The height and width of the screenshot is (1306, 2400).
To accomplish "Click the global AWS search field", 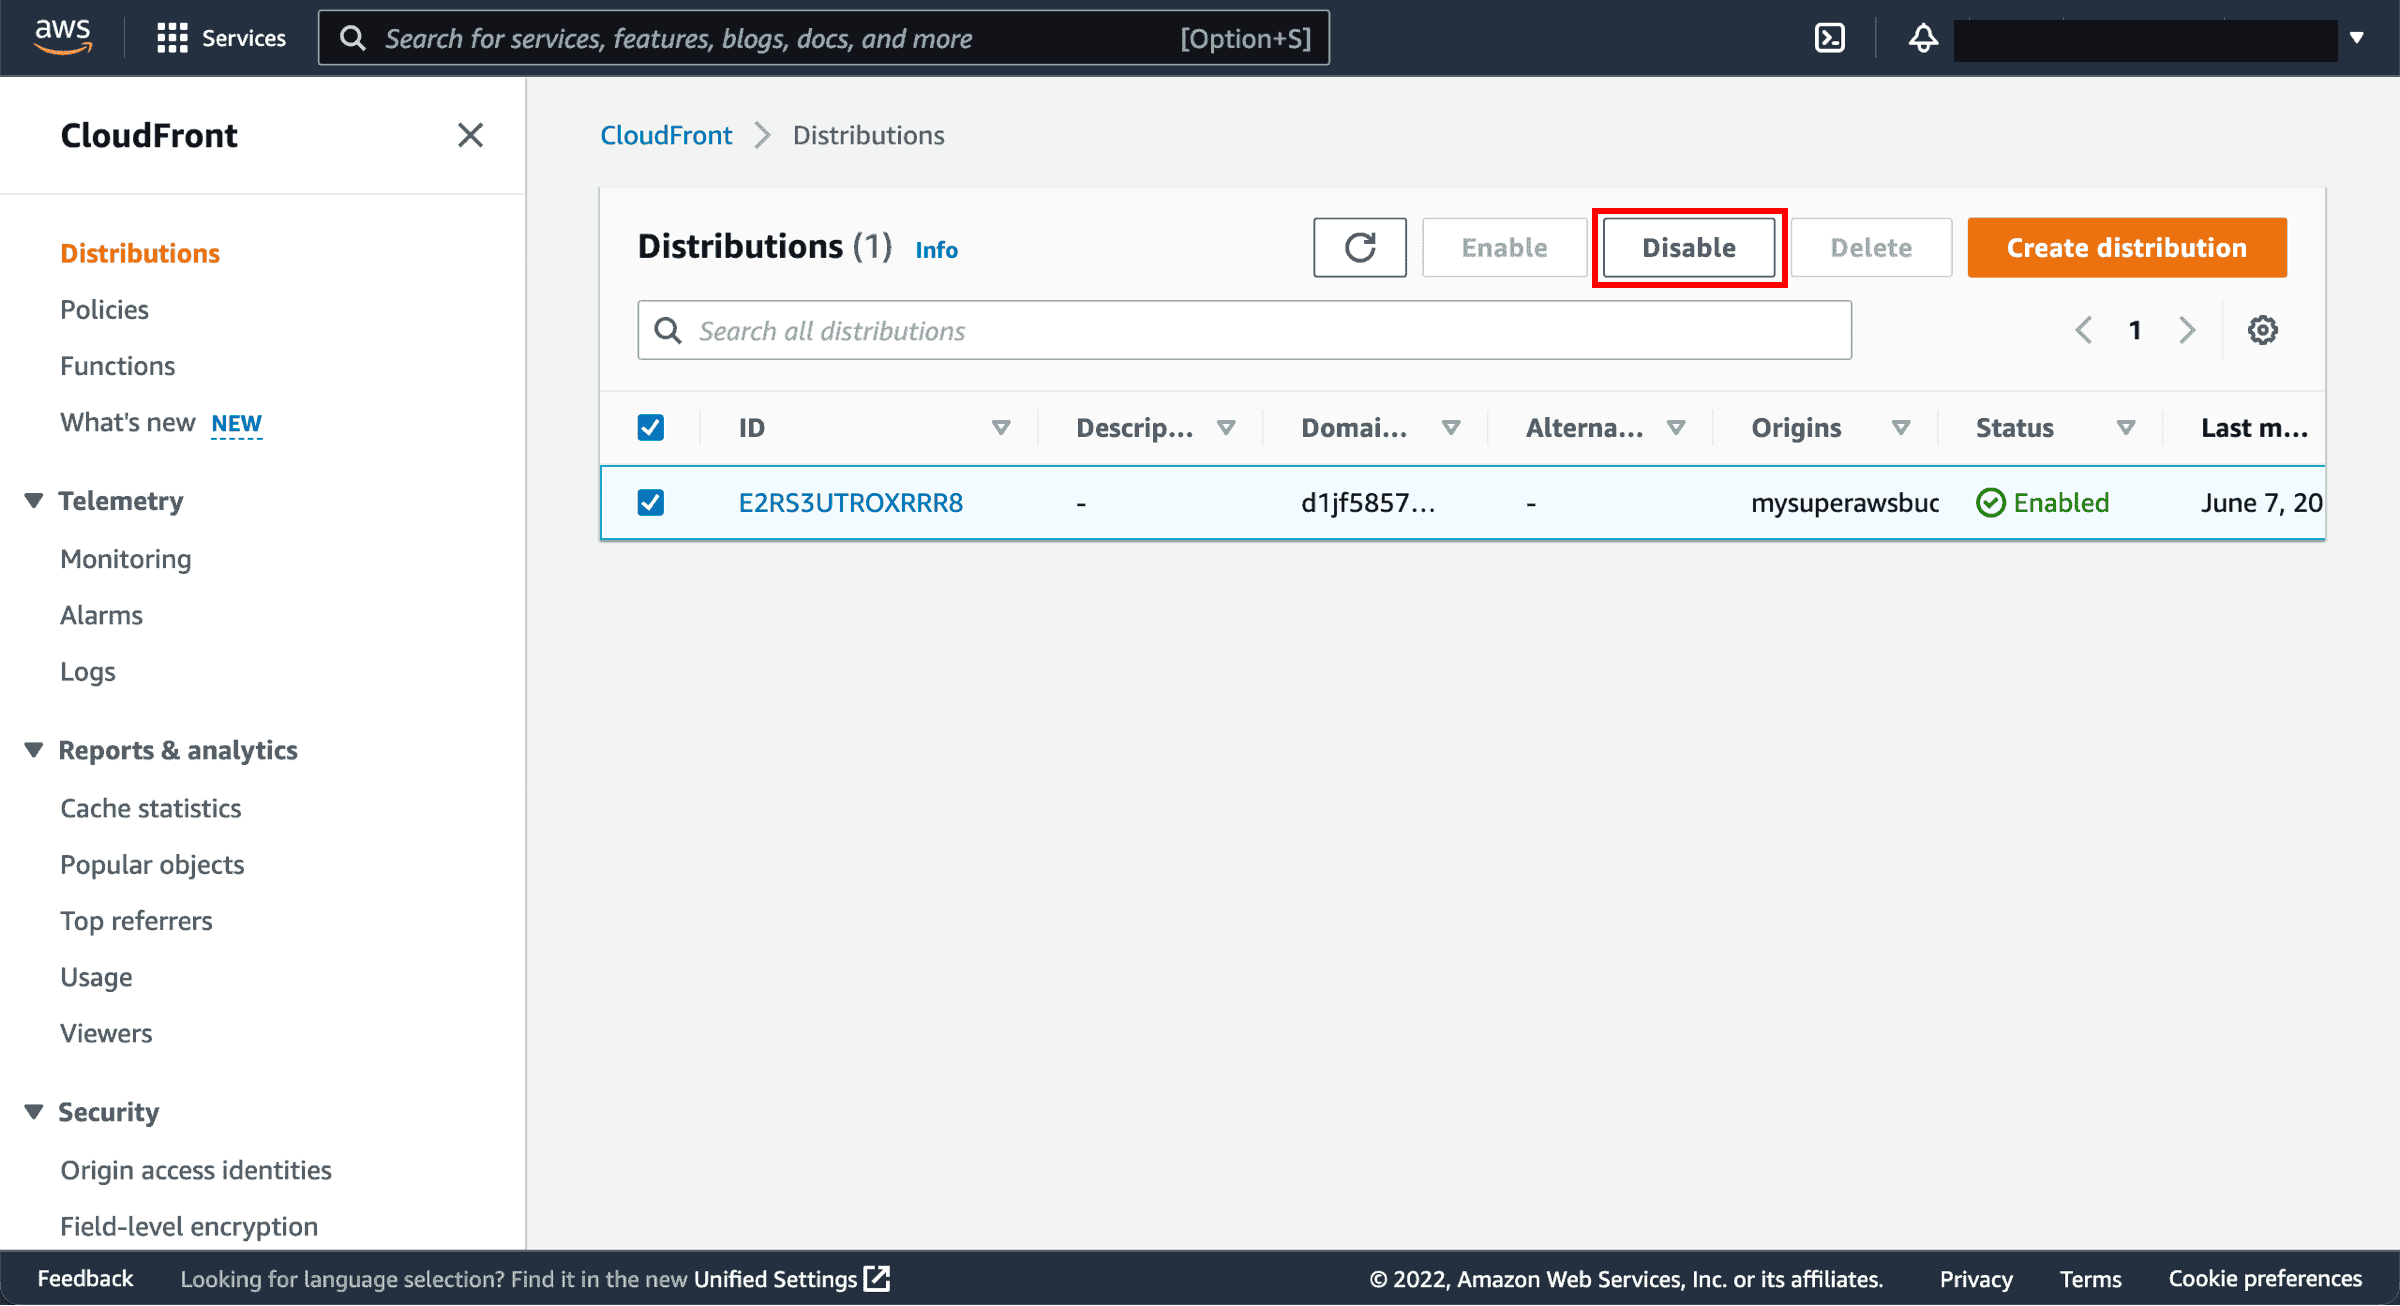I will (824, 38).
